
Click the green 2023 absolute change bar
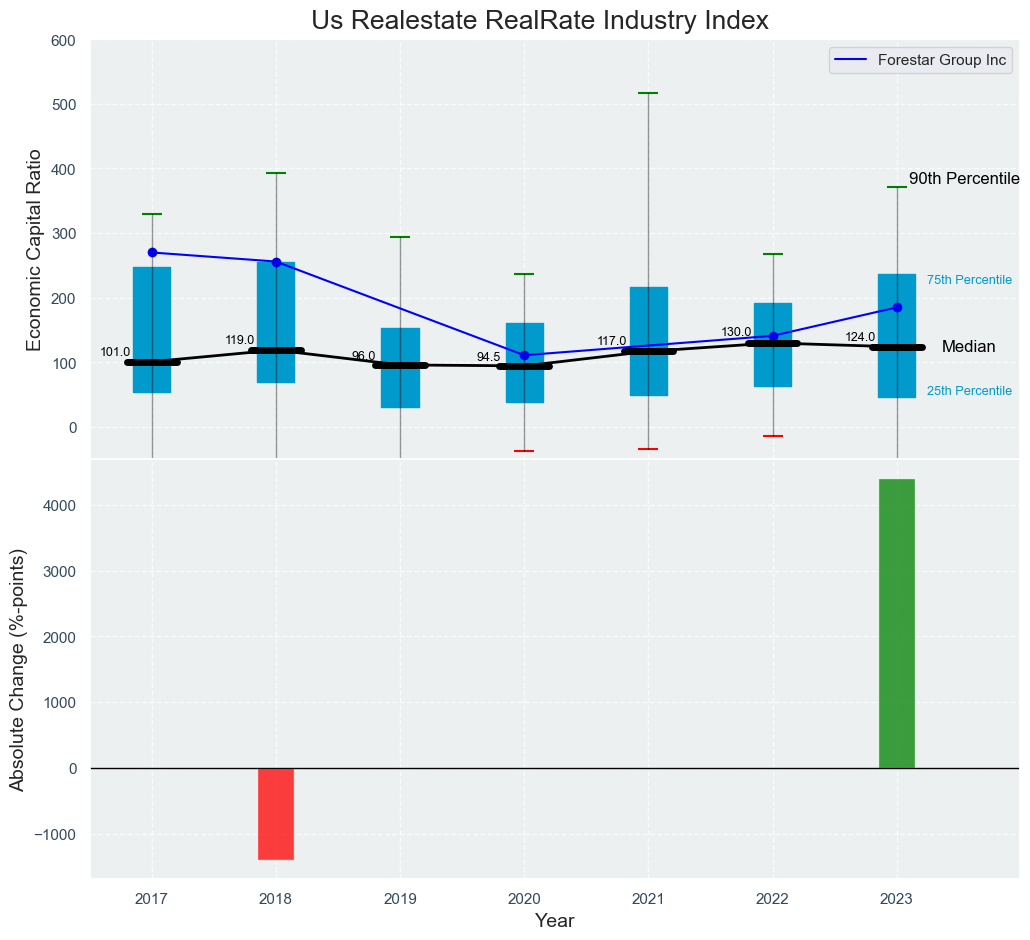[x=897, y=623]
